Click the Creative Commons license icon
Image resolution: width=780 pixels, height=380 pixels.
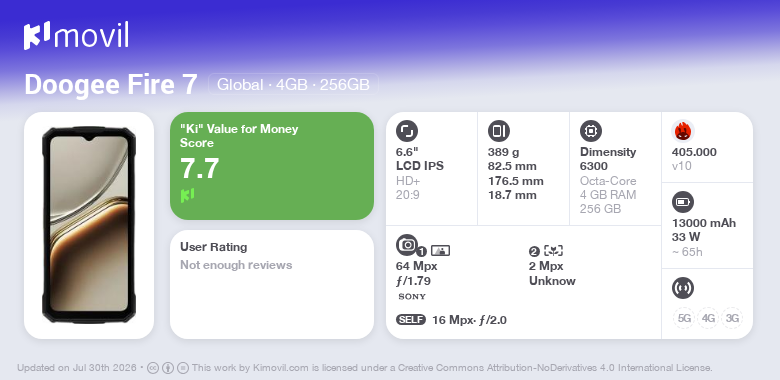(153, 368)
